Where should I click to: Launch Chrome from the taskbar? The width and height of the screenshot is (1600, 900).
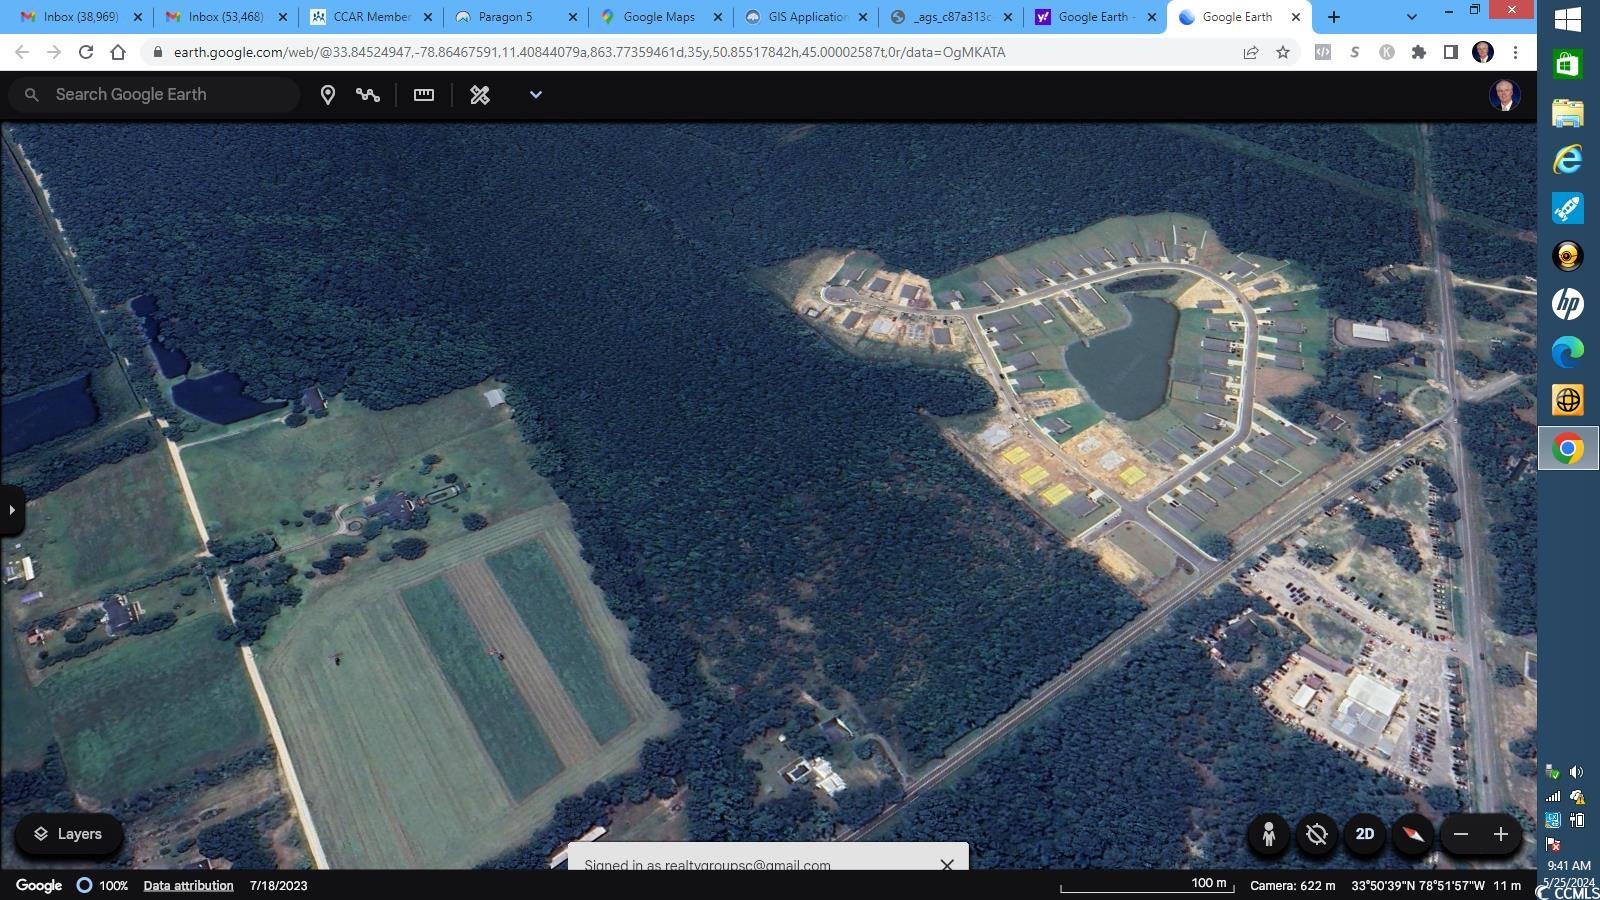(x=1567, y=448)
